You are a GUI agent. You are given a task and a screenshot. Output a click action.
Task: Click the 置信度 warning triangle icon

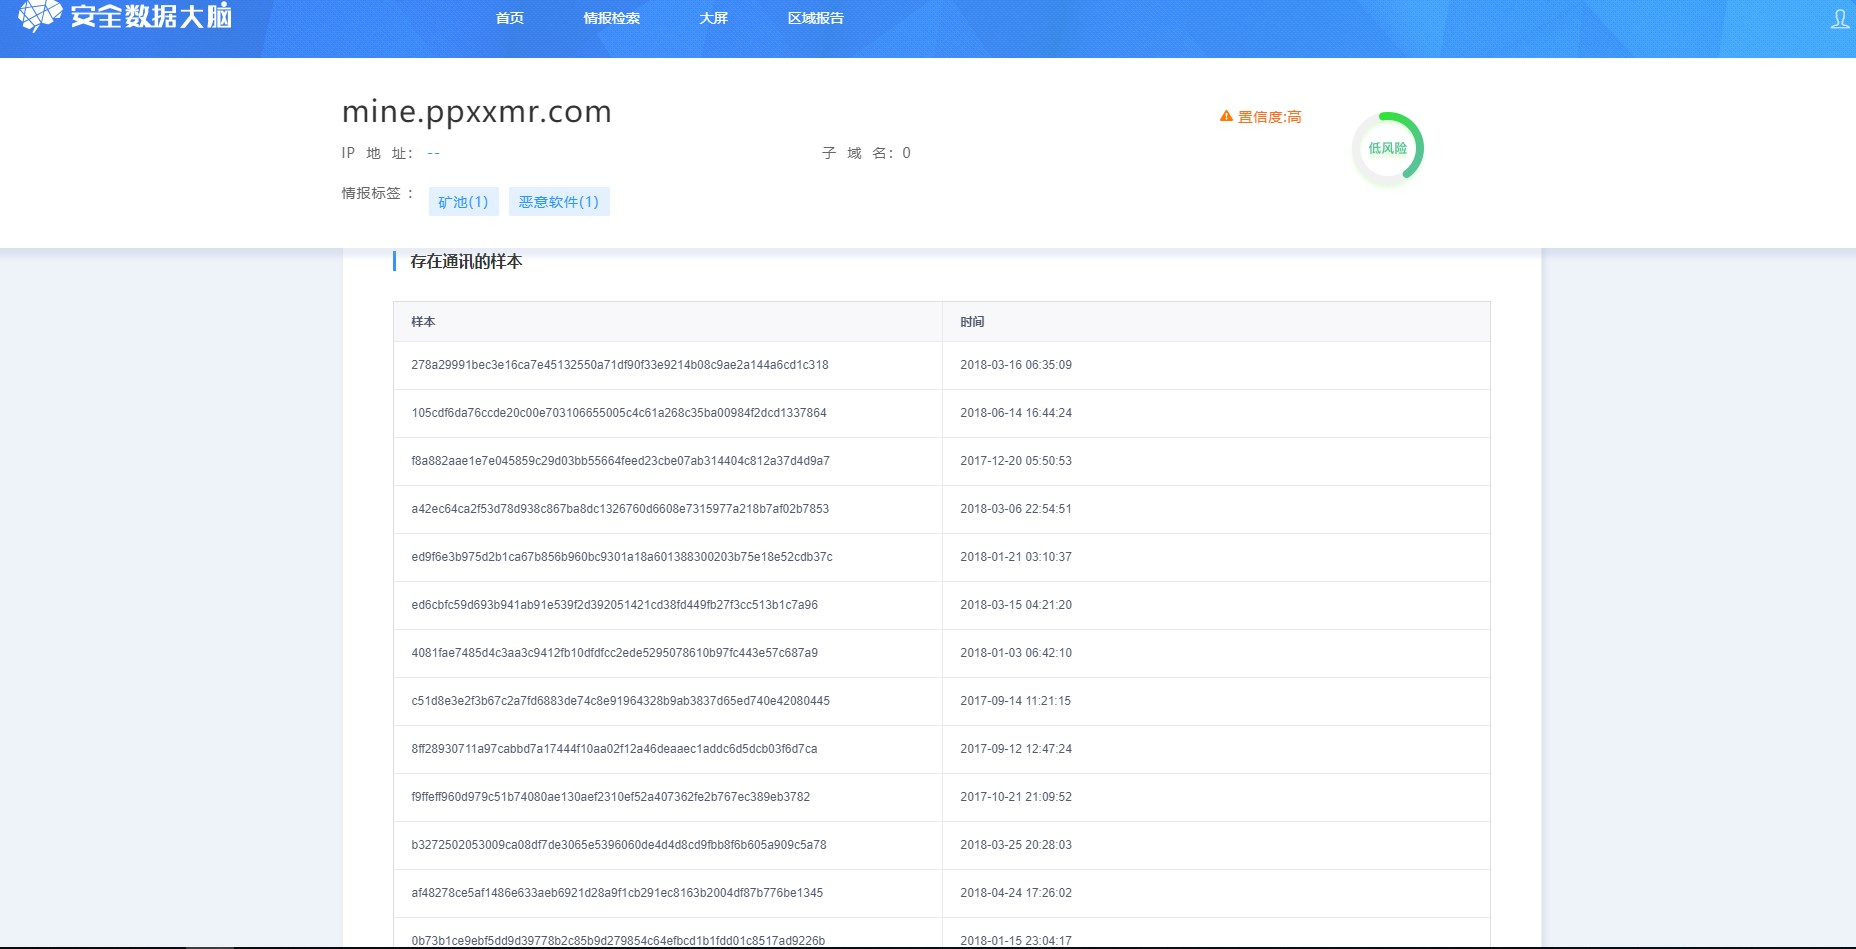click(x=1226, y=116)
